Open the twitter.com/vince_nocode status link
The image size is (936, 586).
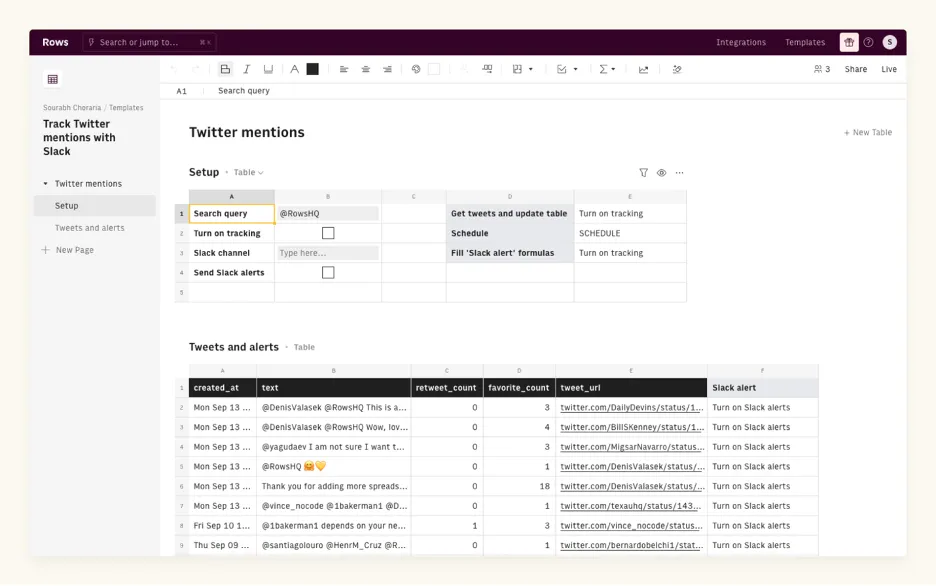tap(631, 526)
